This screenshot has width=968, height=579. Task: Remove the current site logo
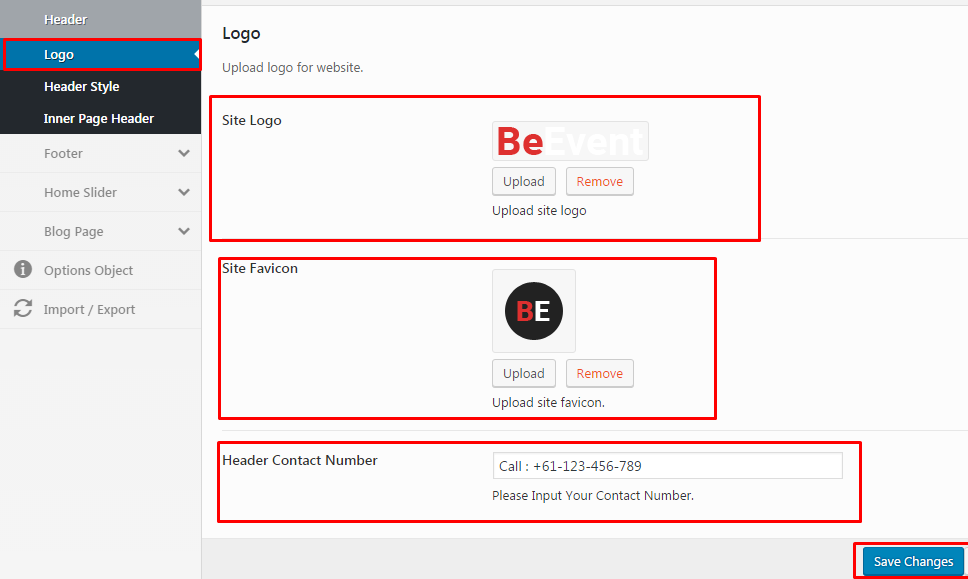point(599,181)
